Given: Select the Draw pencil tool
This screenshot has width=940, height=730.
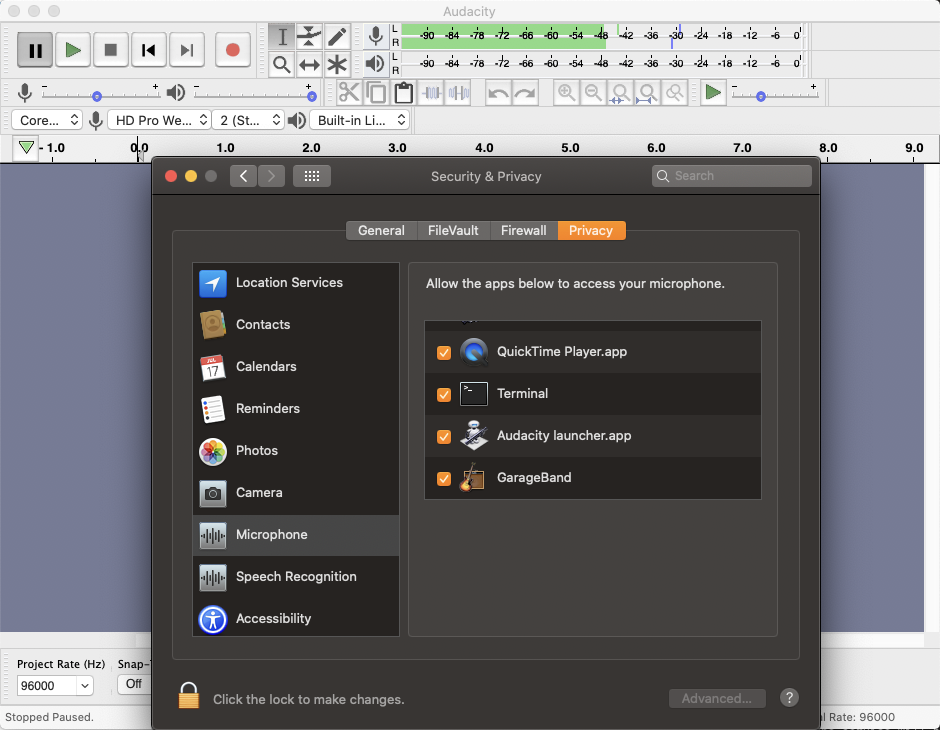Looking at the screenshot, I should pyautogui.click(x=338, y=37).
